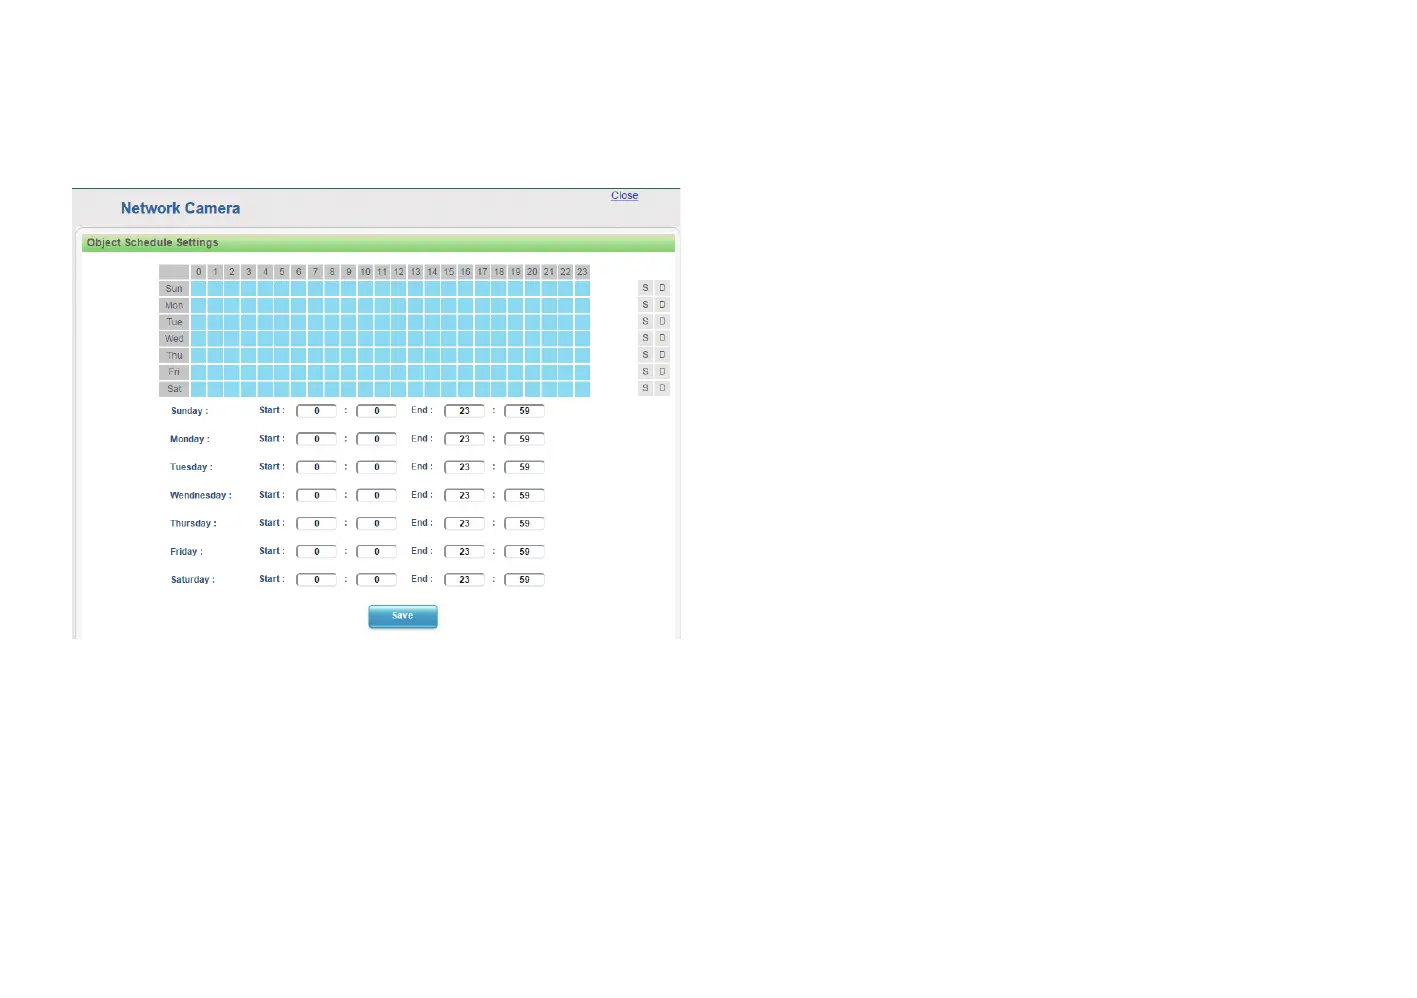The height and width of the screenshot is (998, 1417).
Task: Toggle the Thu cell at hour 16
Action: [465, 355]
